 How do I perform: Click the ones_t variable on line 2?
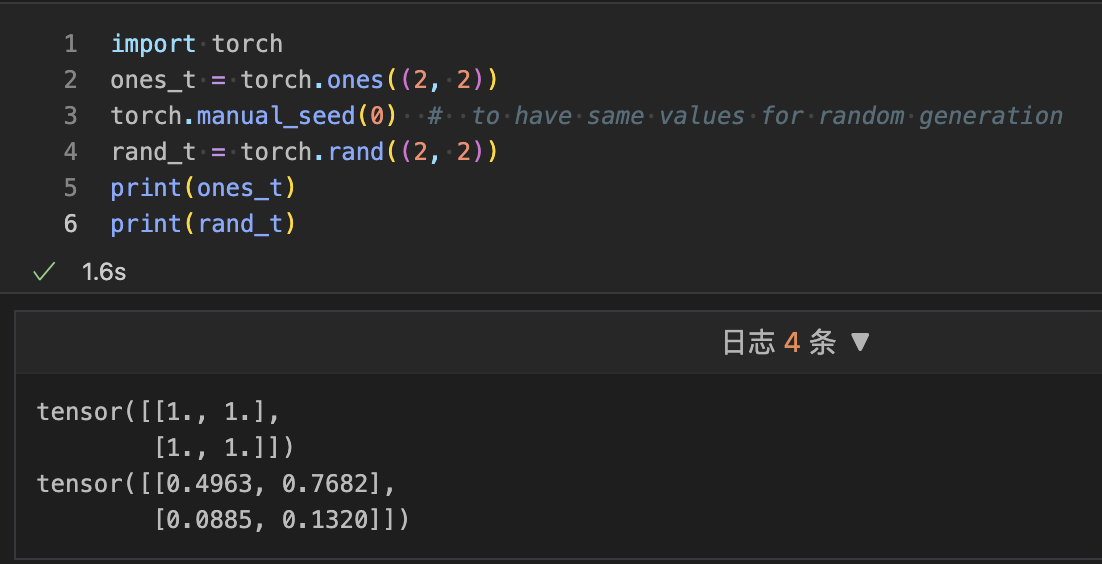pyautogui.click(x=153, y=80)
